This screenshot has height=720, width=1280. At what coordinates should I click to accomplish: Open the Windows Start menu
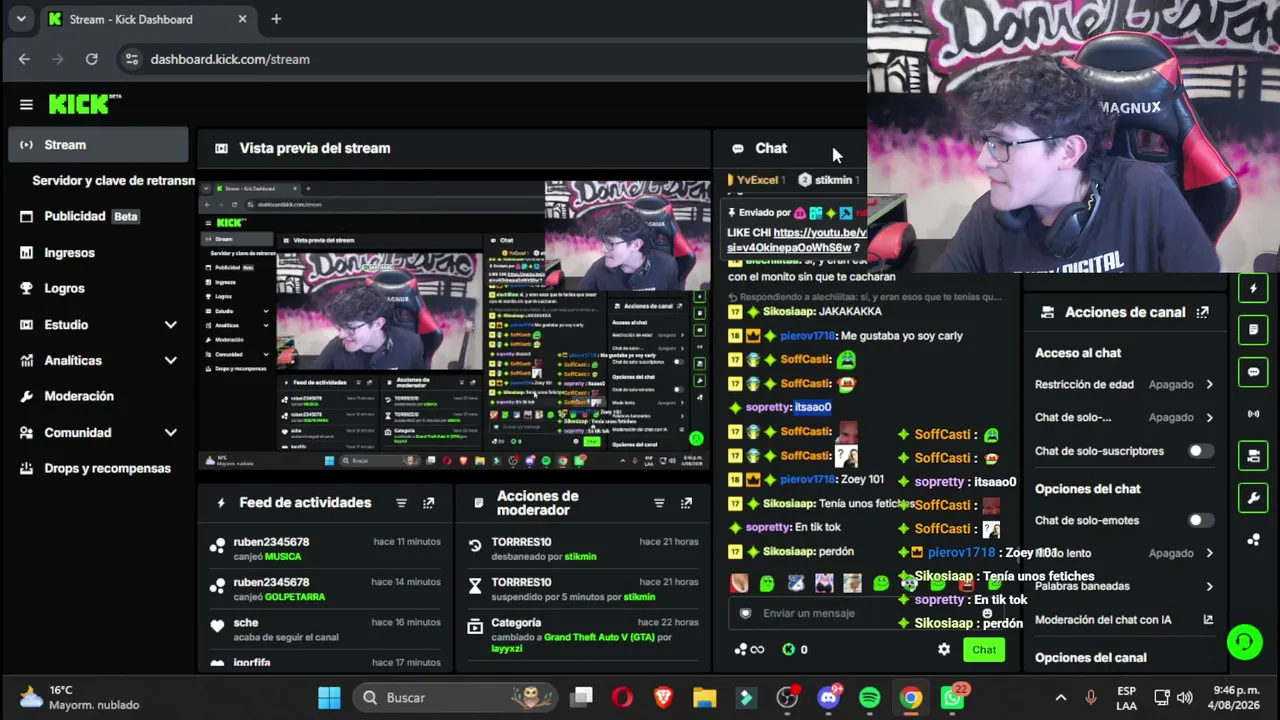click(x=330, y=697)
